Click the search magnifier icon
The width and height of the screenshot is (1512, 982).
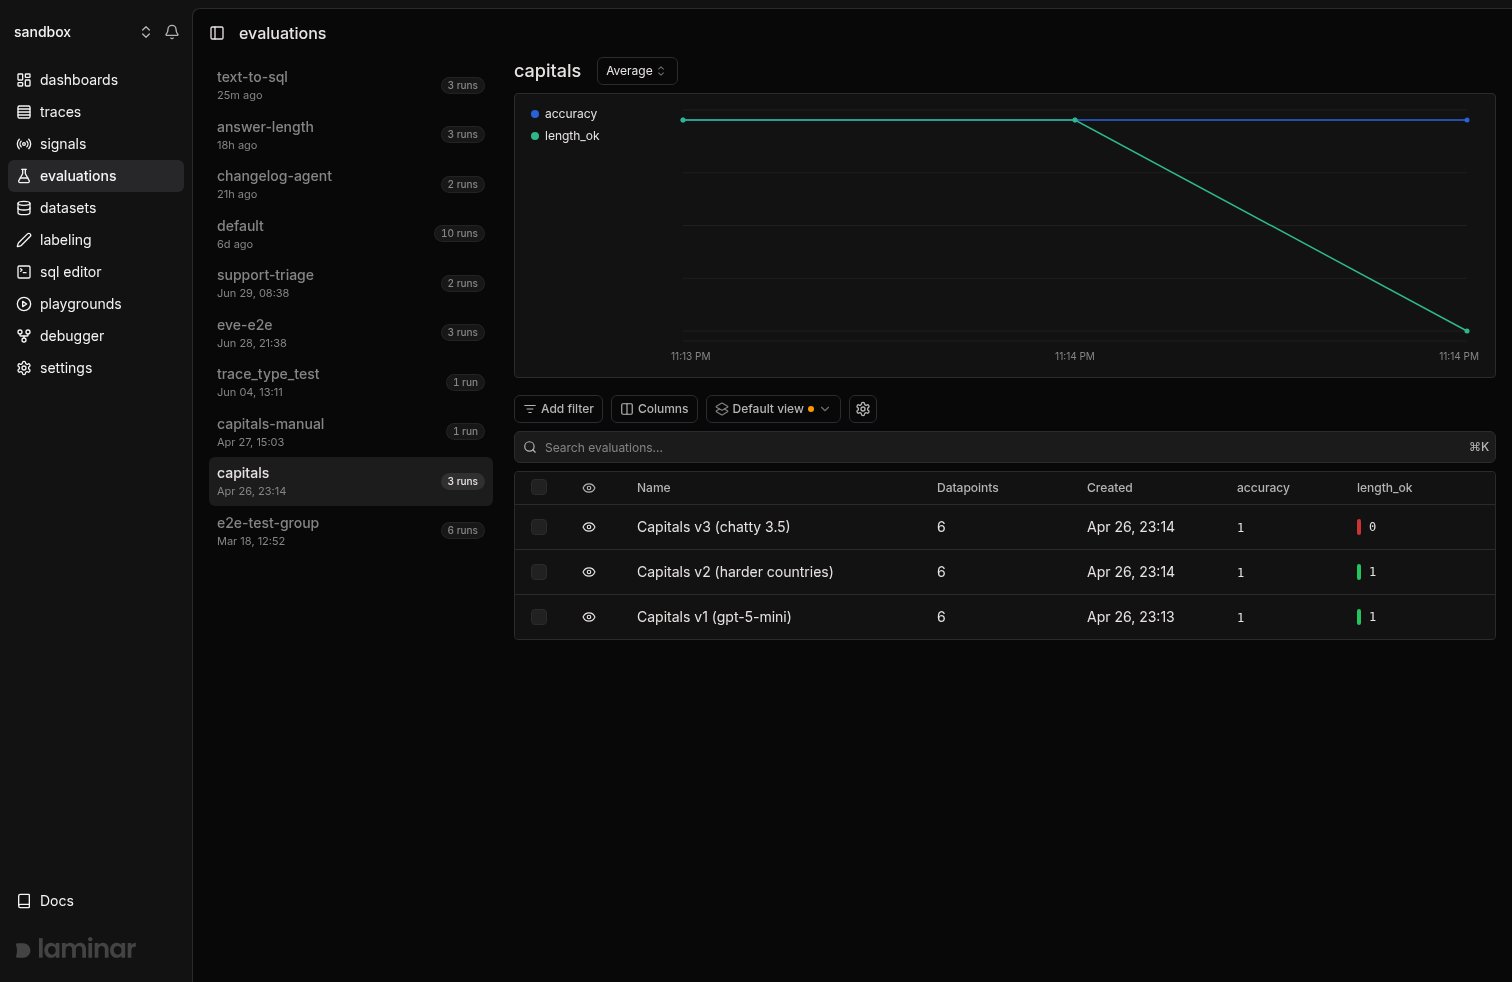[530, 448]
